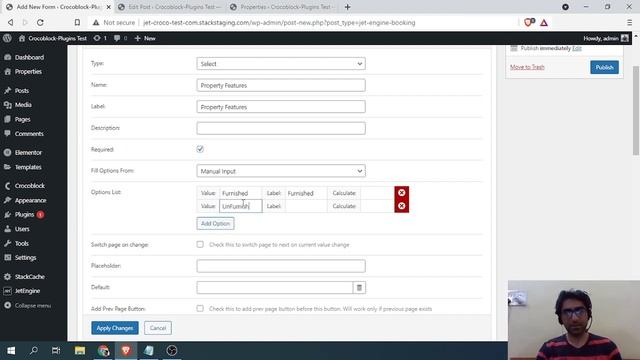The width and height of the screenshot is (640, 360).
Task: Click the Add Option button
Action: click(x=216, y=224)
